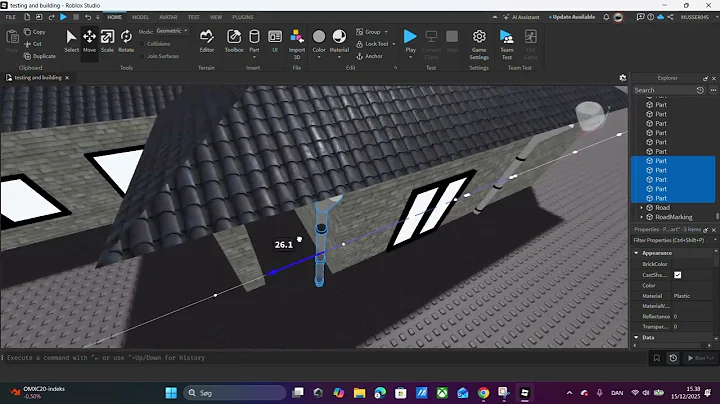Click the Explorer Search field
The height and width of the screenshot is (404, 720).
[664, 90]
